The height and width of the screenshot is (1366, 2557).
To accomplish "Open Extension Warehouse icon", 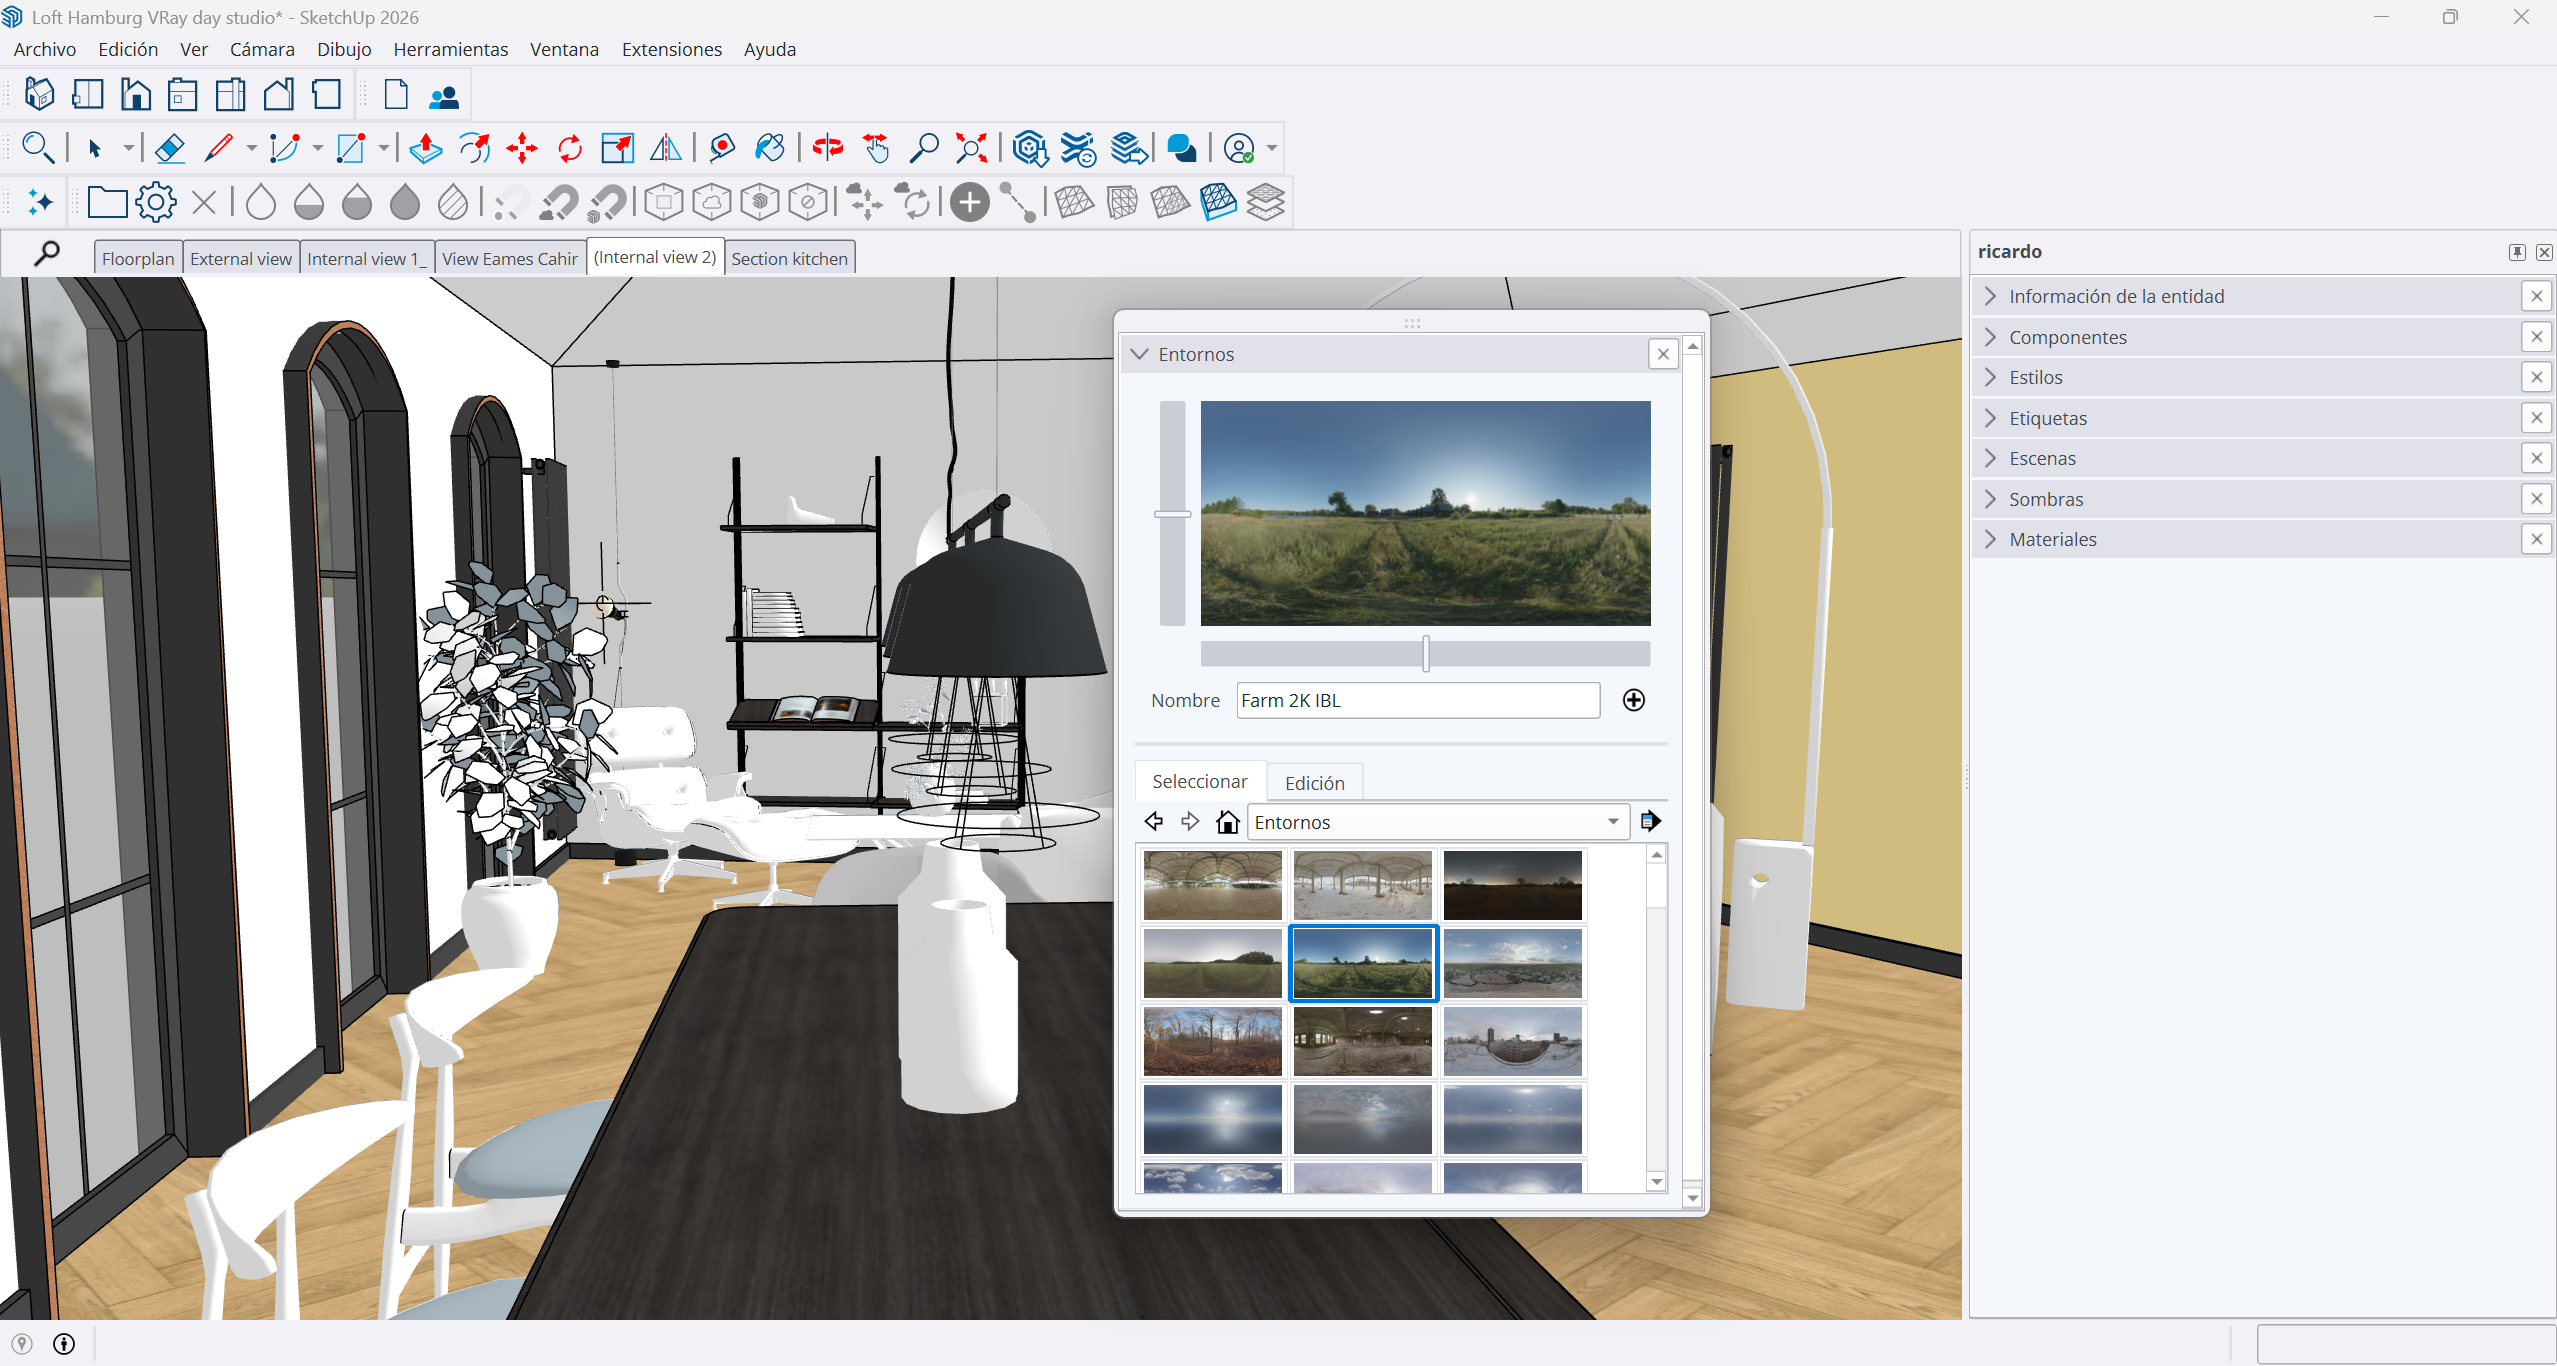I will 1079,148.
